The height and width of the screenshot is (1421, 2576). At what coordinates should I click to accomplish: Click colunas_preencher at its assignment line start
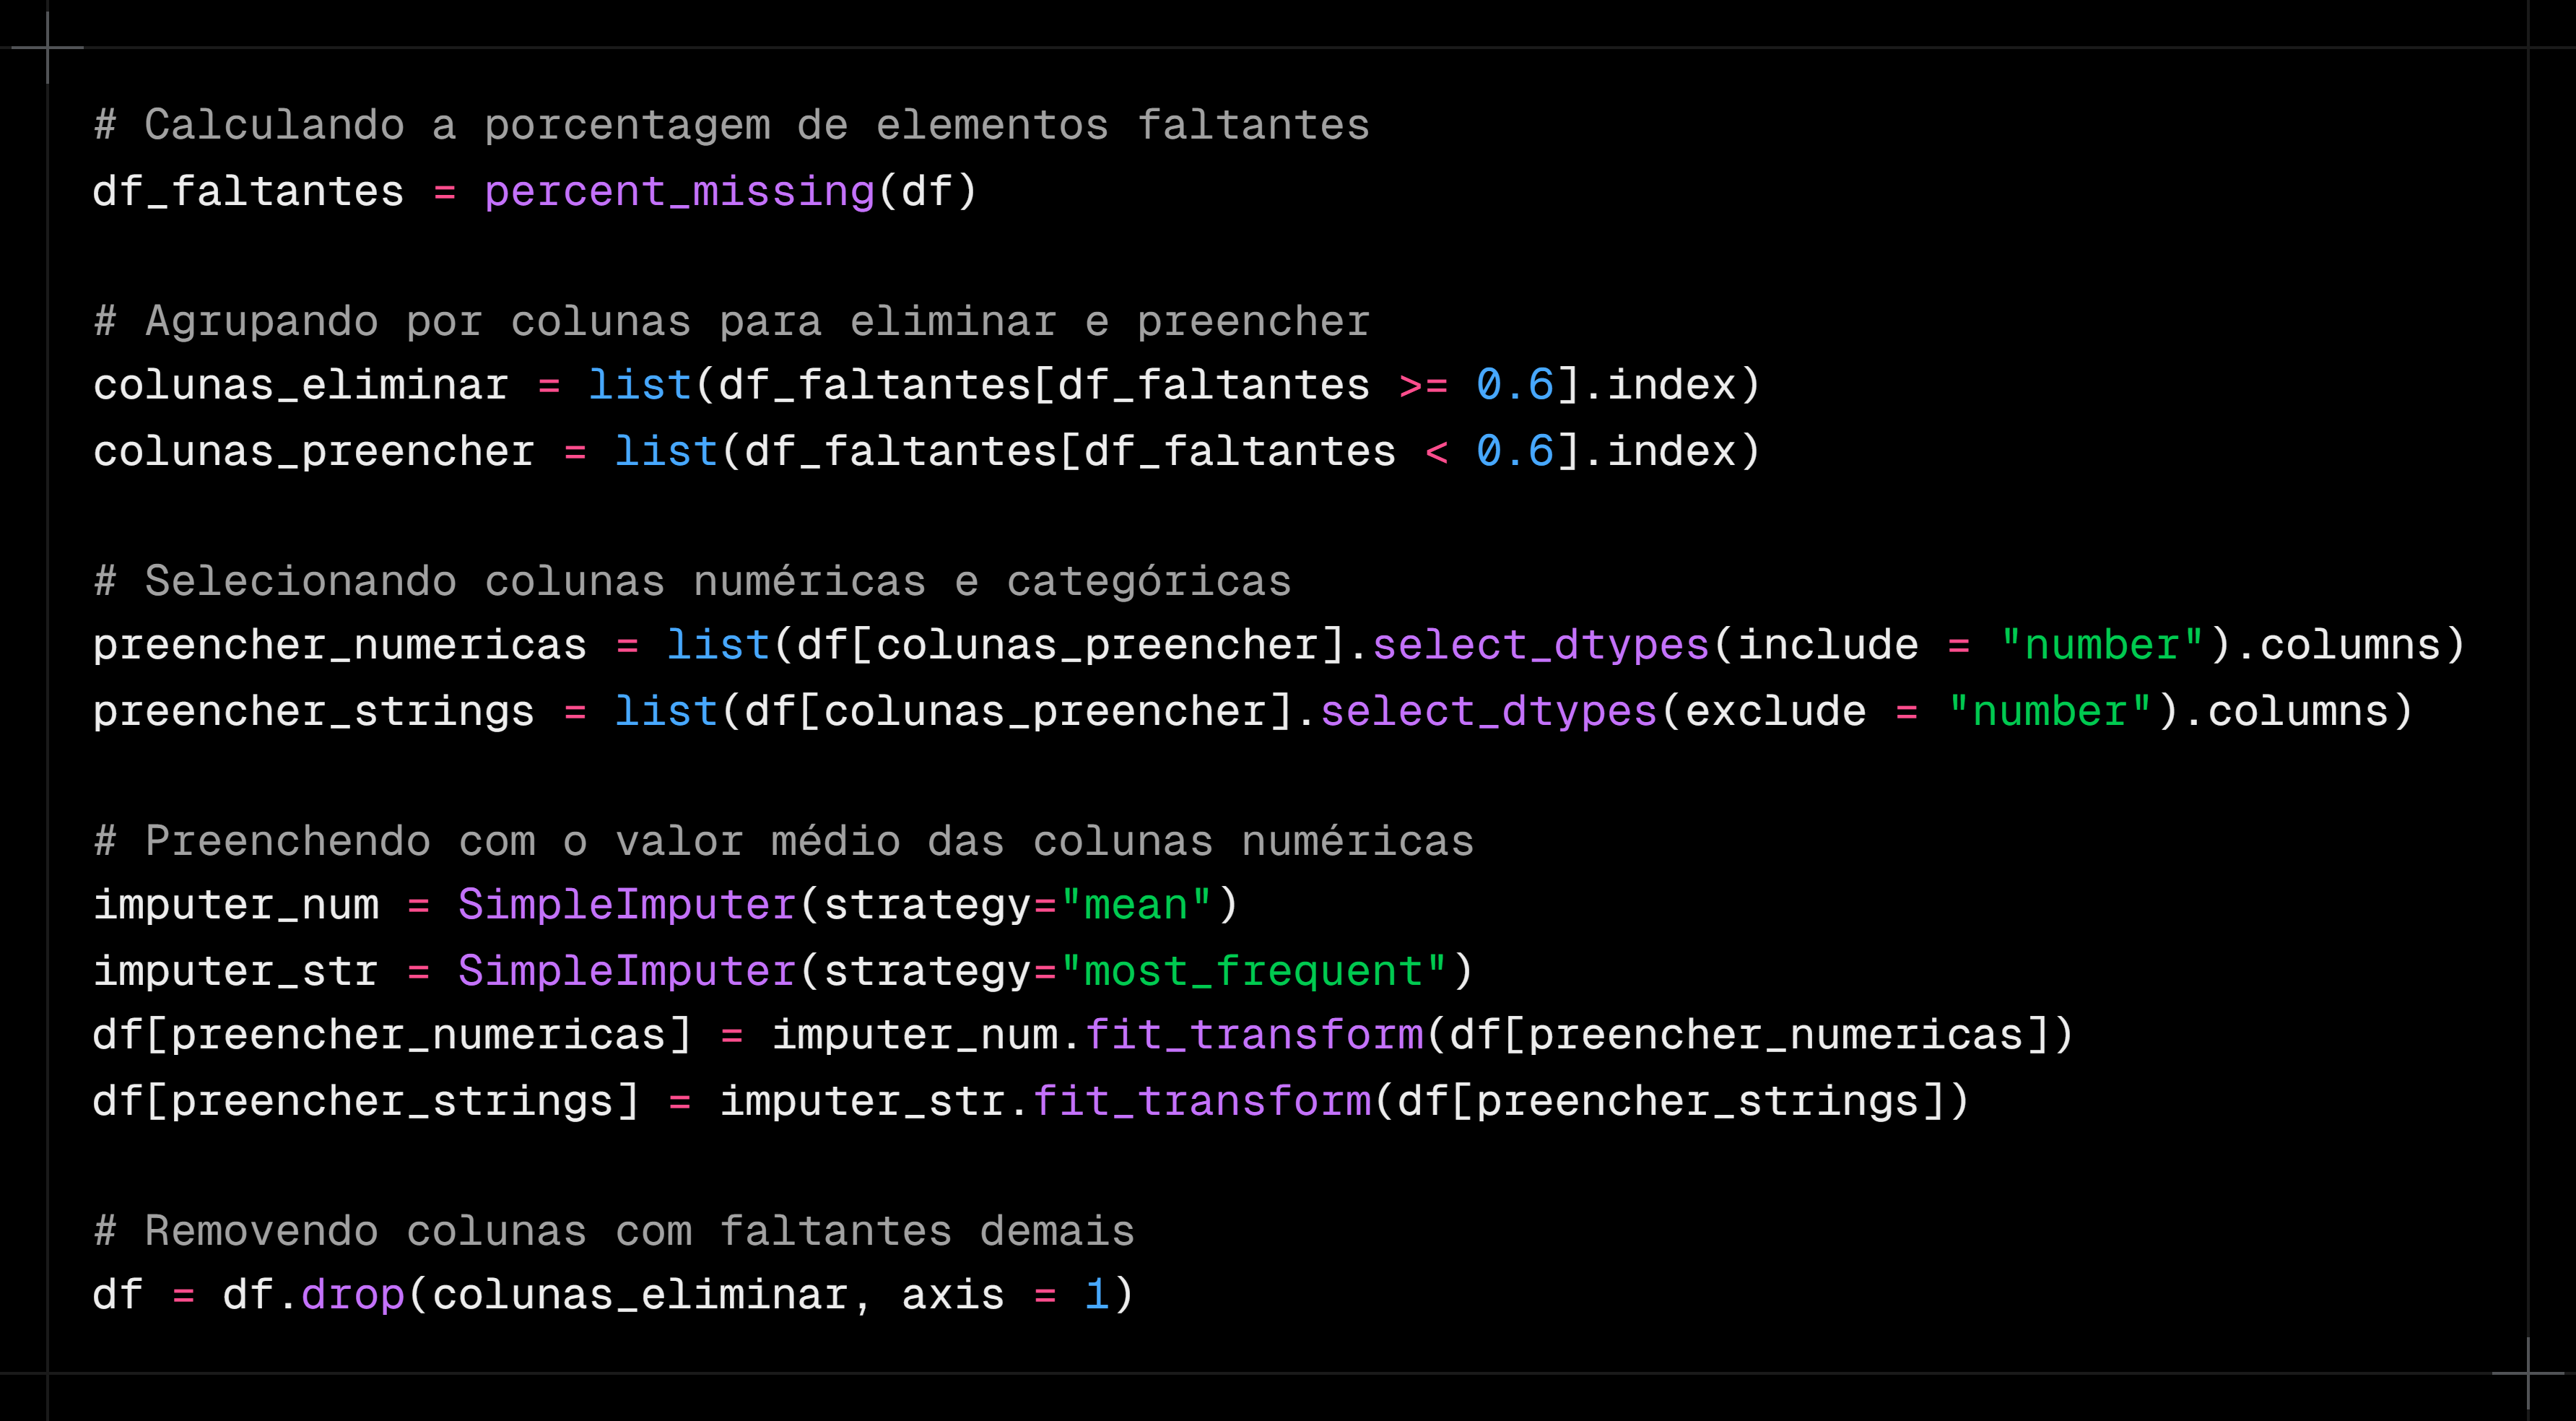[314, 451]
